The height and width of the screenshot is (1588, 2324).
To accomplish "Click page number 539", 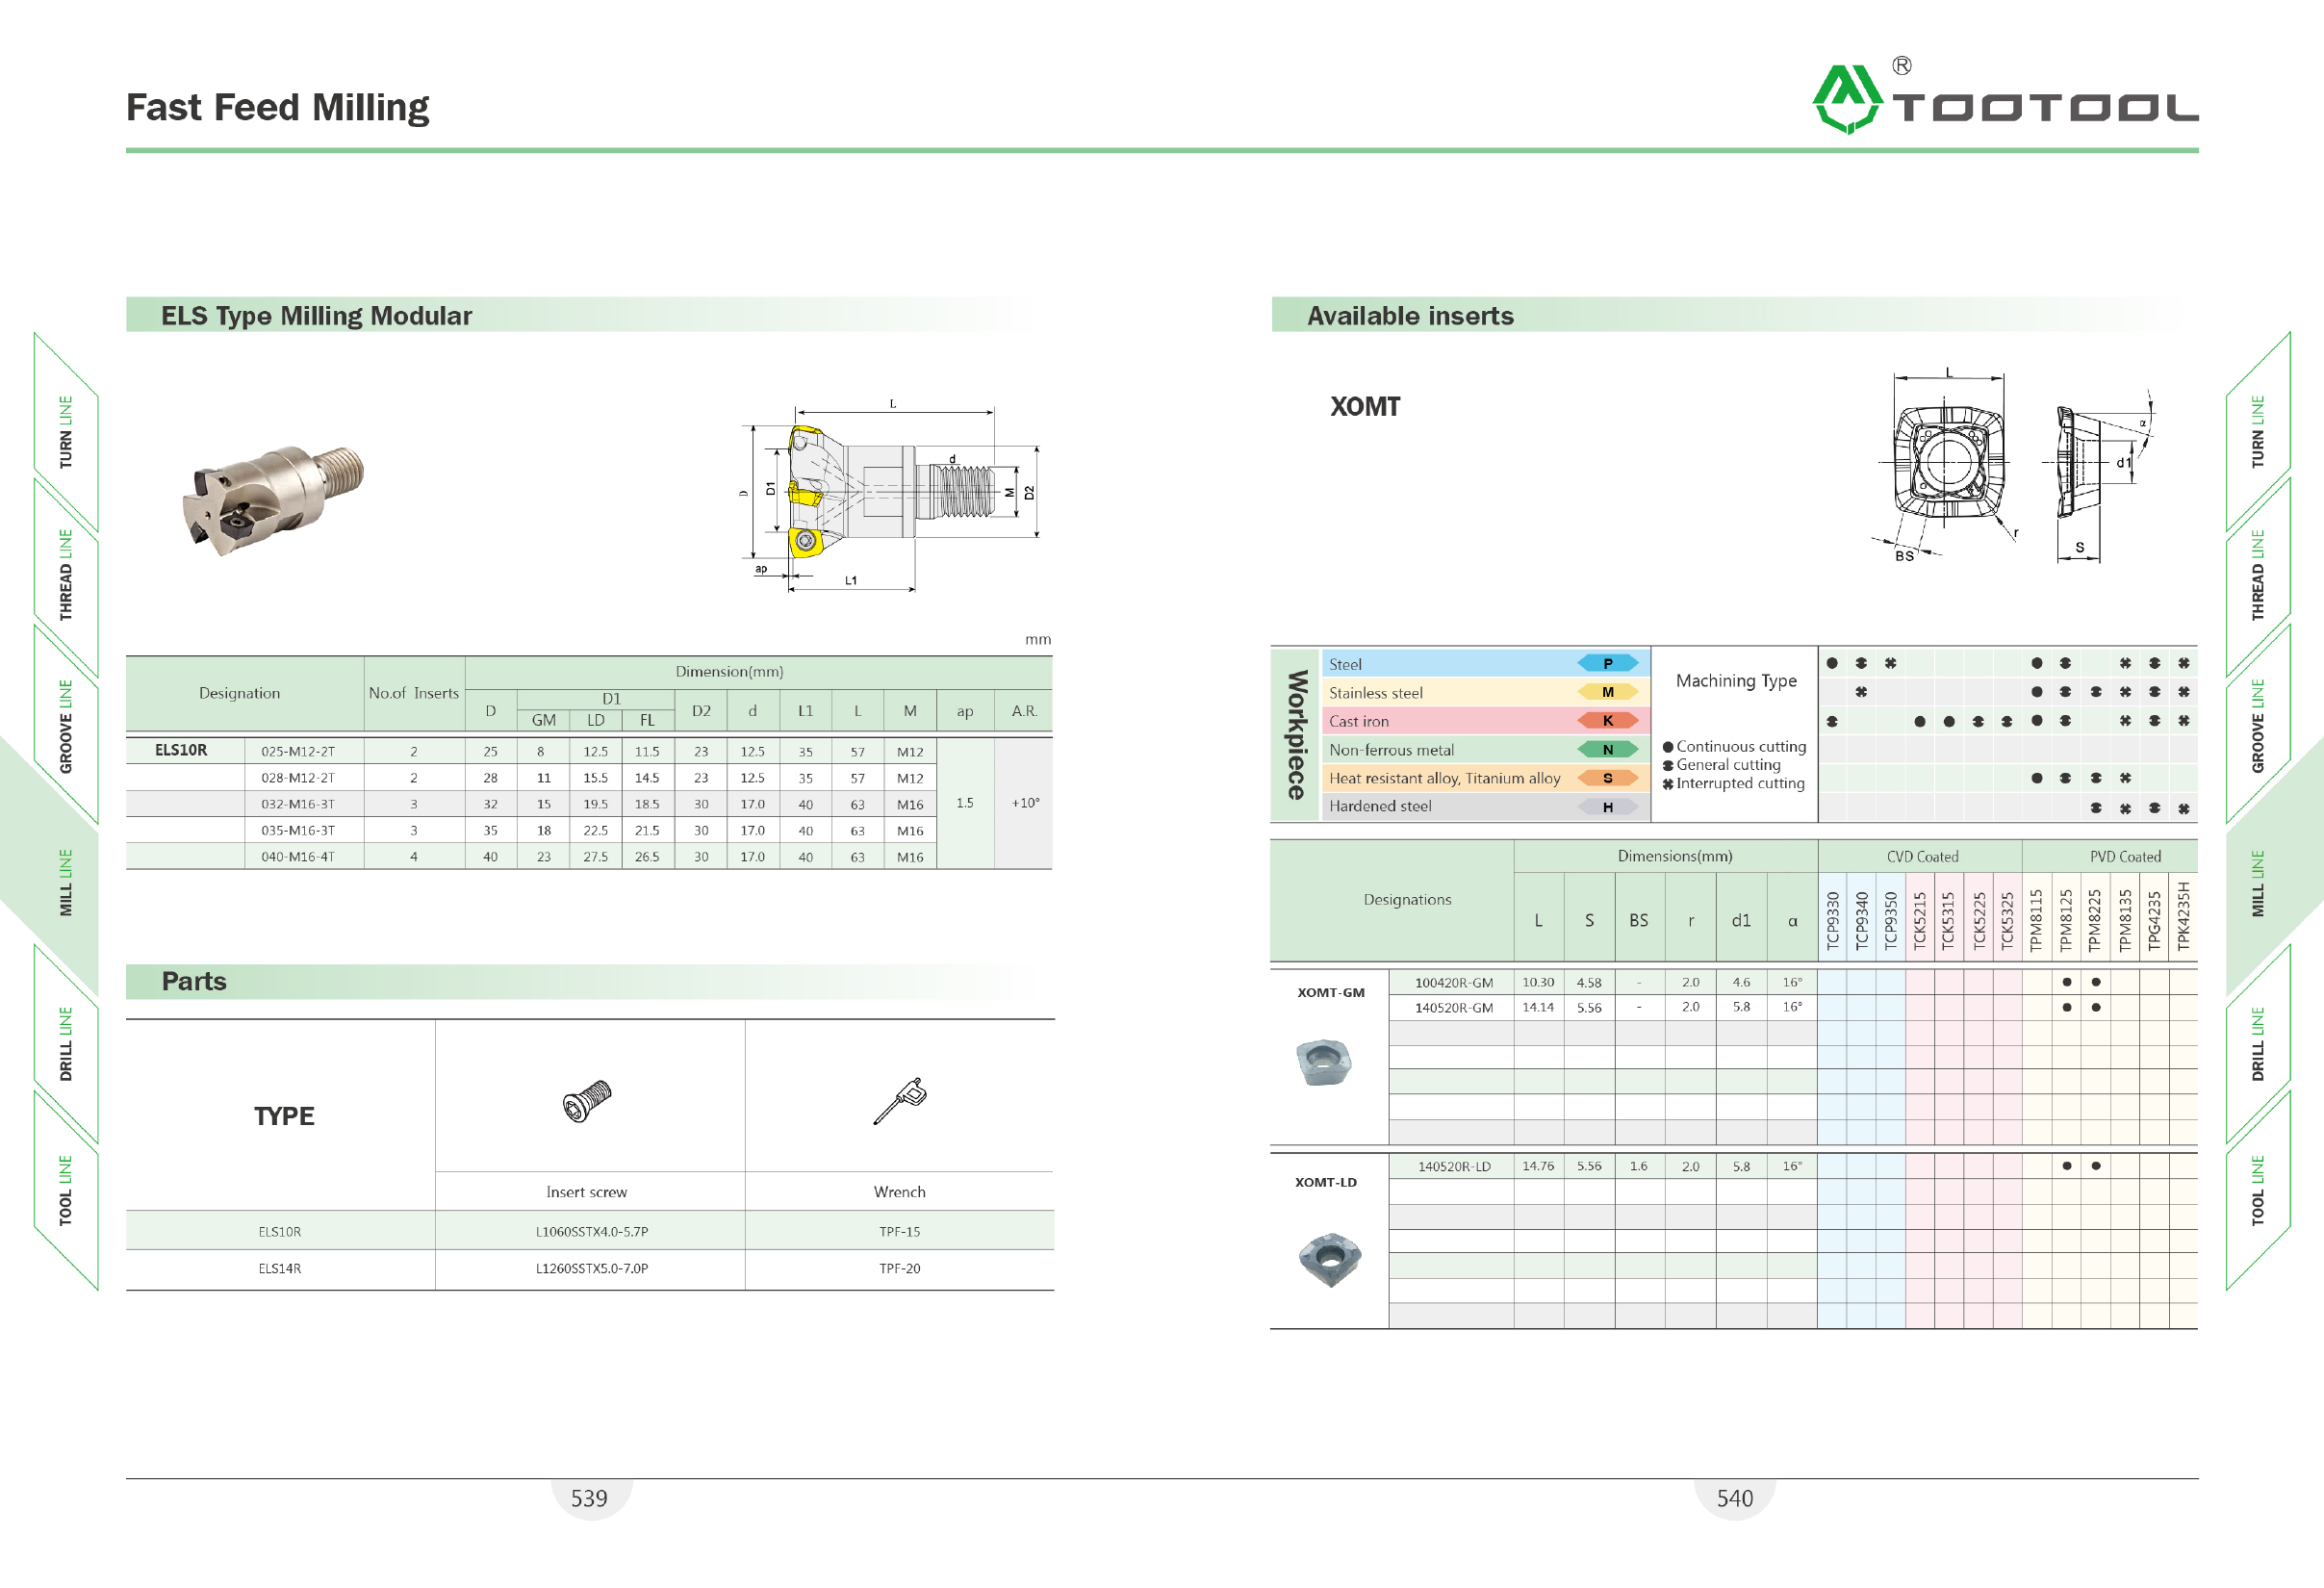I will (x=589, y=1498).
